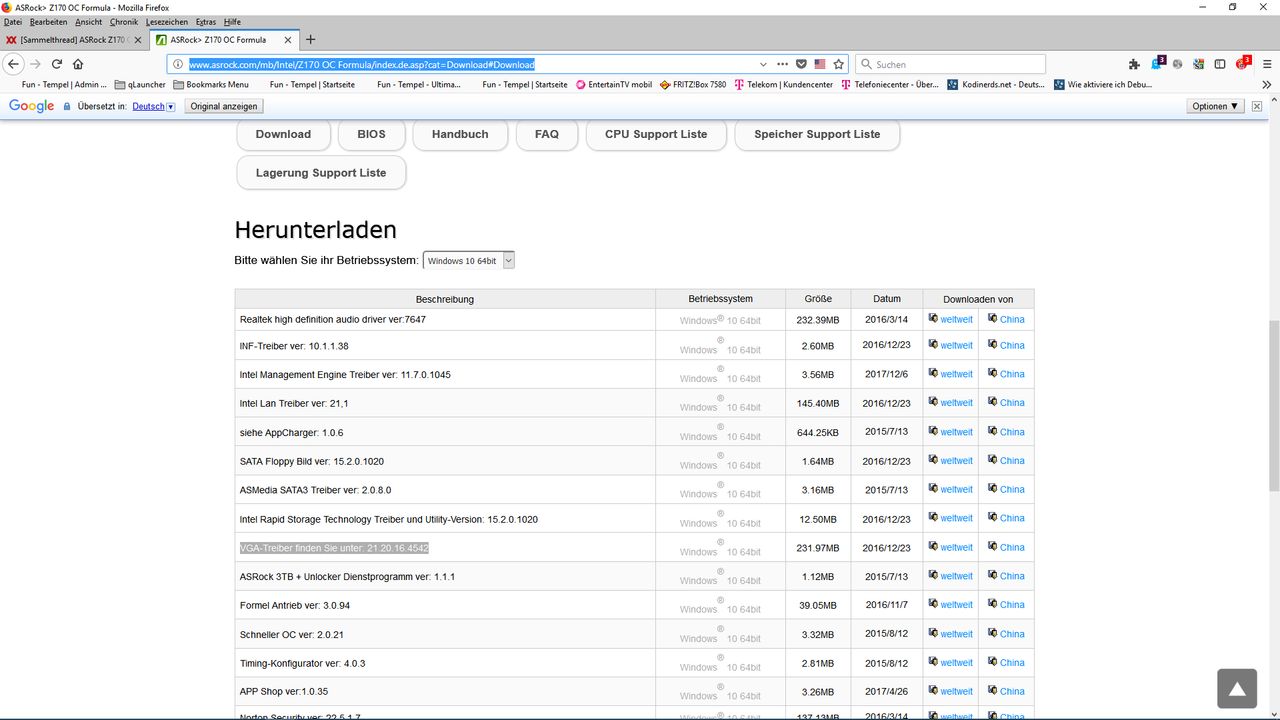Viewport: 1280px width, 720px height.
Task: Open the Handbuch section
Action: 460,134
